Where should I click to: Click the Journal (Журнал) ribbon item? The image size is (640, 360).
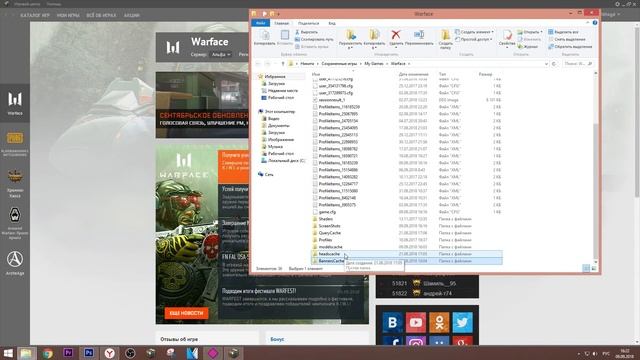(x=527, y=47)
